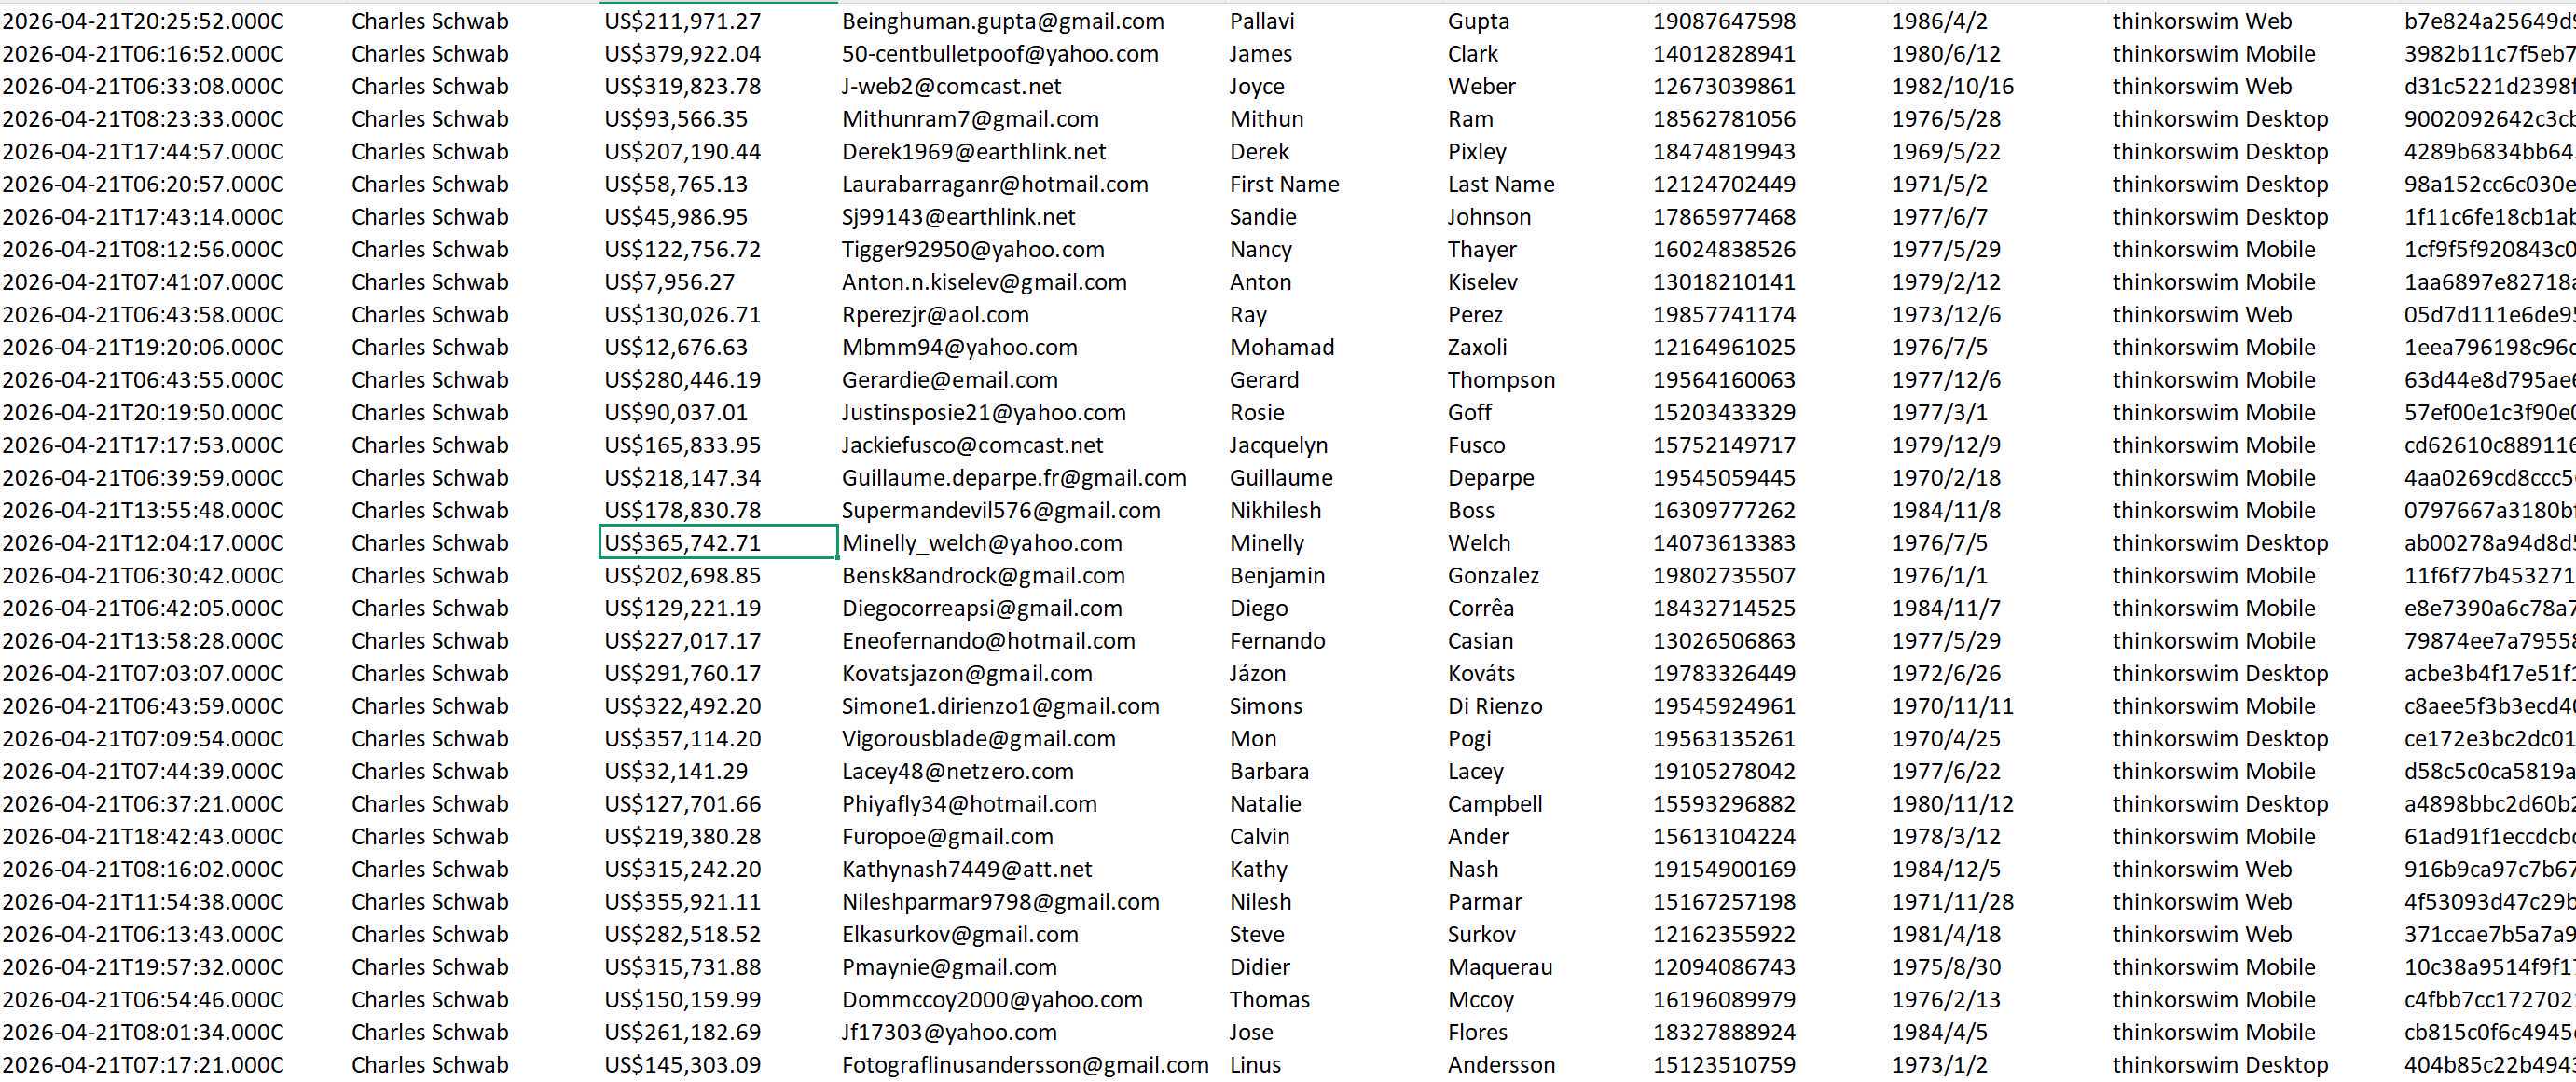Select last name Johnson
The image size is (2576, 1082).
coord(1489,217)
